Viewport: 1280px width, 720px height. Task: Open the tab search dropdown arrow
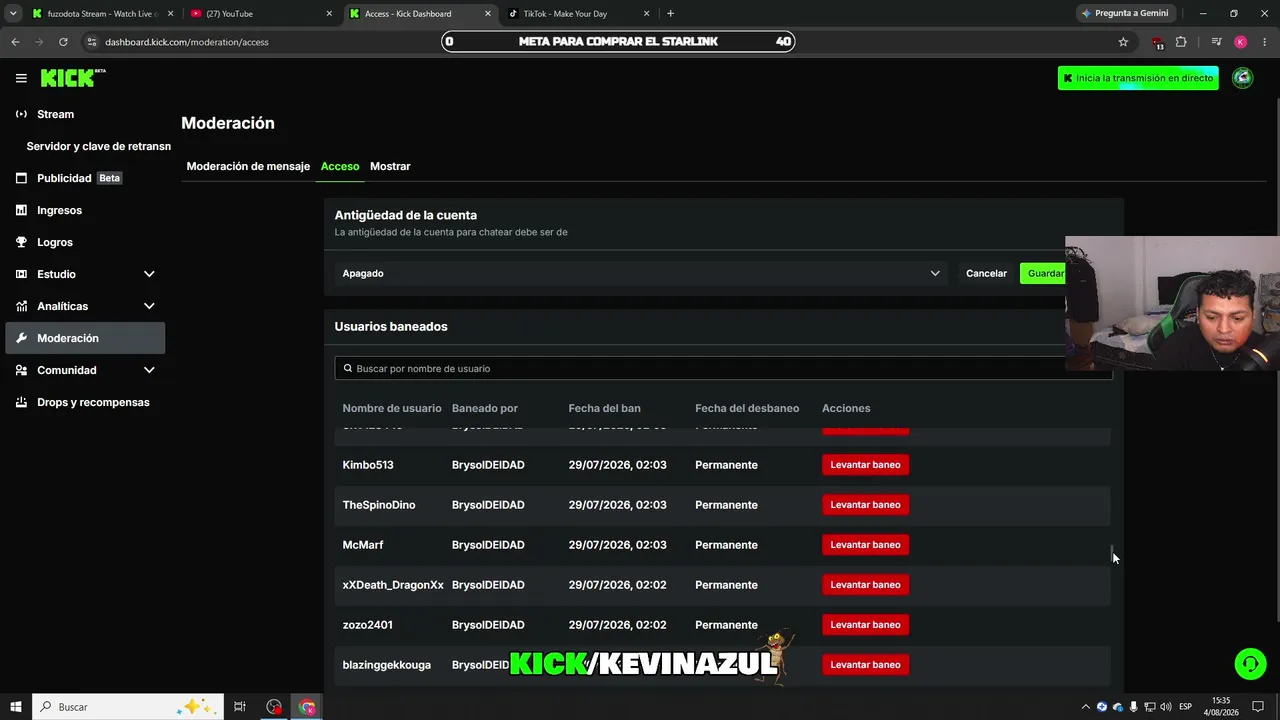coord(13,14)
